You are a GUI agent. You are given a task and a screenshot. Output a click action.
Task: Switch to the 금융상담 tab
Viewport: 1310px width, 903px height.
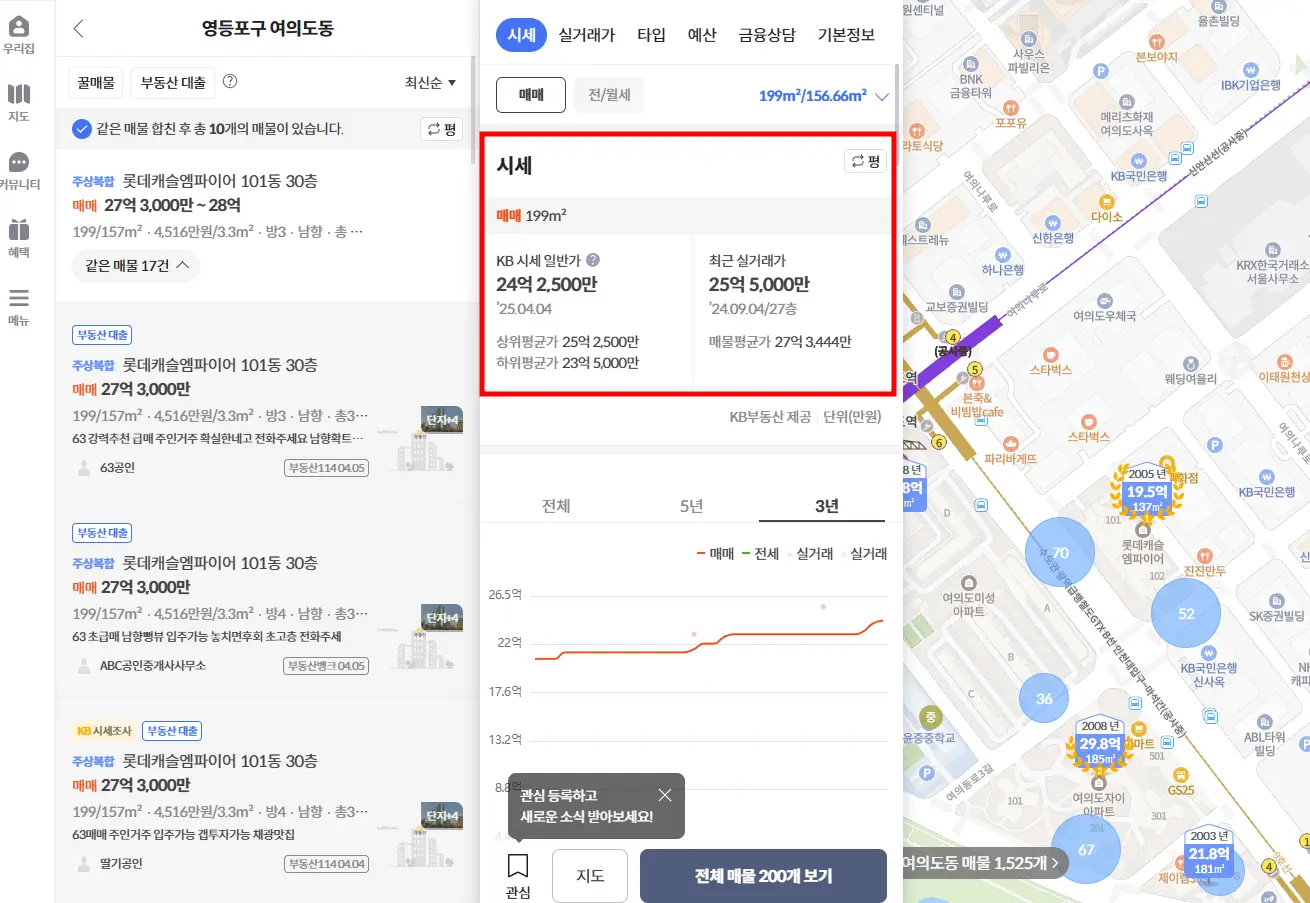(x=767, y=35)
